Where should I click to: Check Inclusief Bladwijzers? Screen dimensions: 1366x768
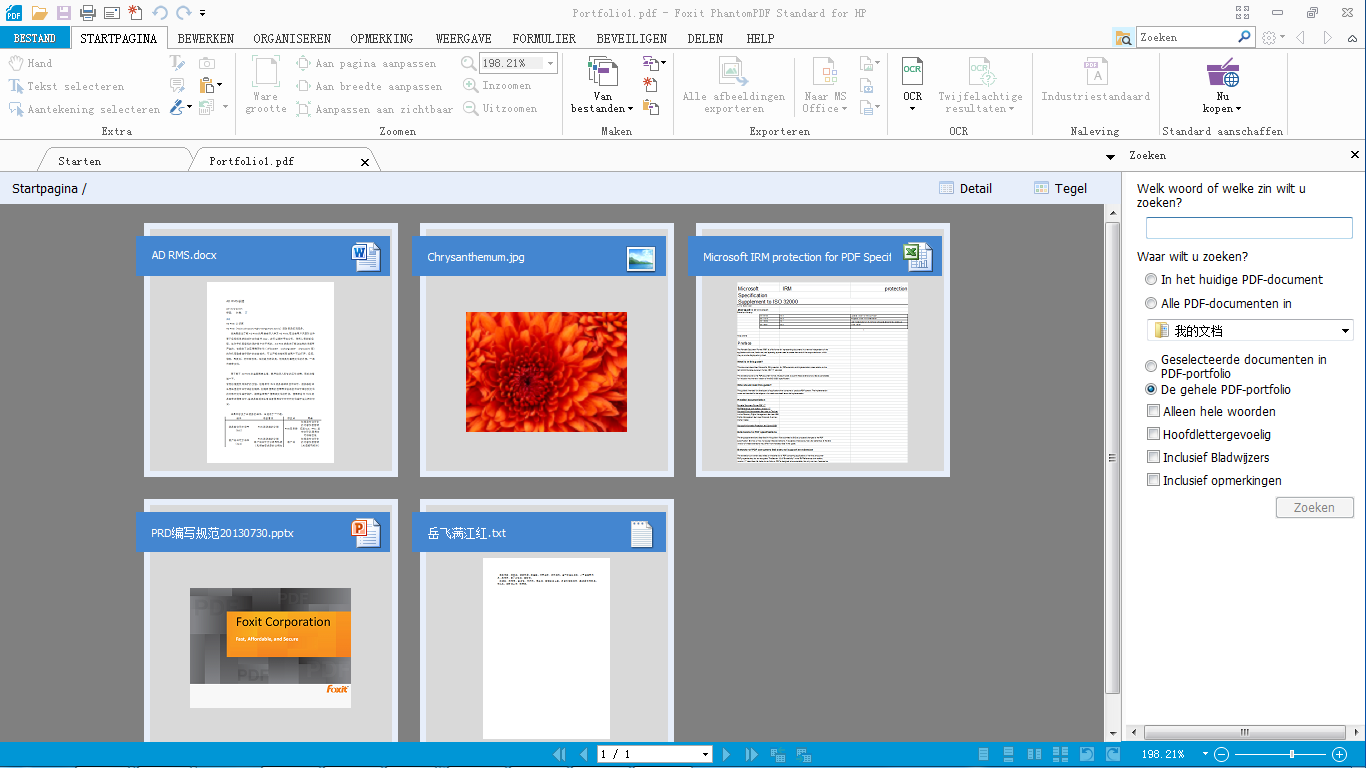(x=1153, y=458)
